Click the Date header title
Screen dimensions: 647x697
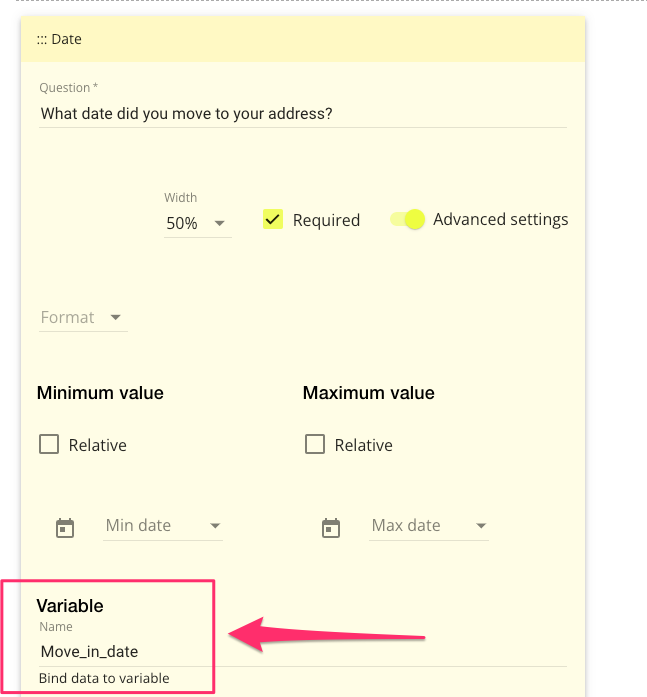pyautogui.click(x=67, y=40)
